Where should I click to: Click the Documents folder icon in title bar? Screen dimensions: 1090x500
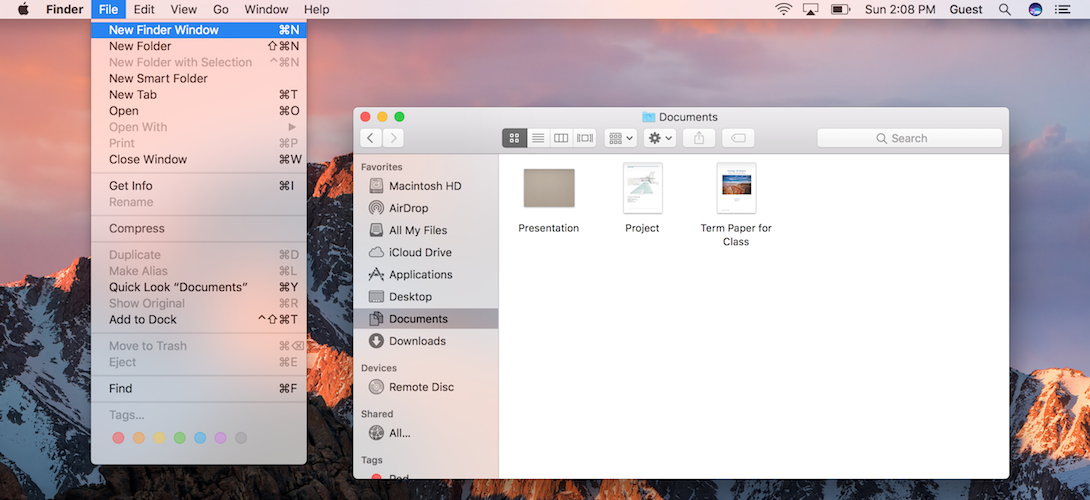click(649, 117)
